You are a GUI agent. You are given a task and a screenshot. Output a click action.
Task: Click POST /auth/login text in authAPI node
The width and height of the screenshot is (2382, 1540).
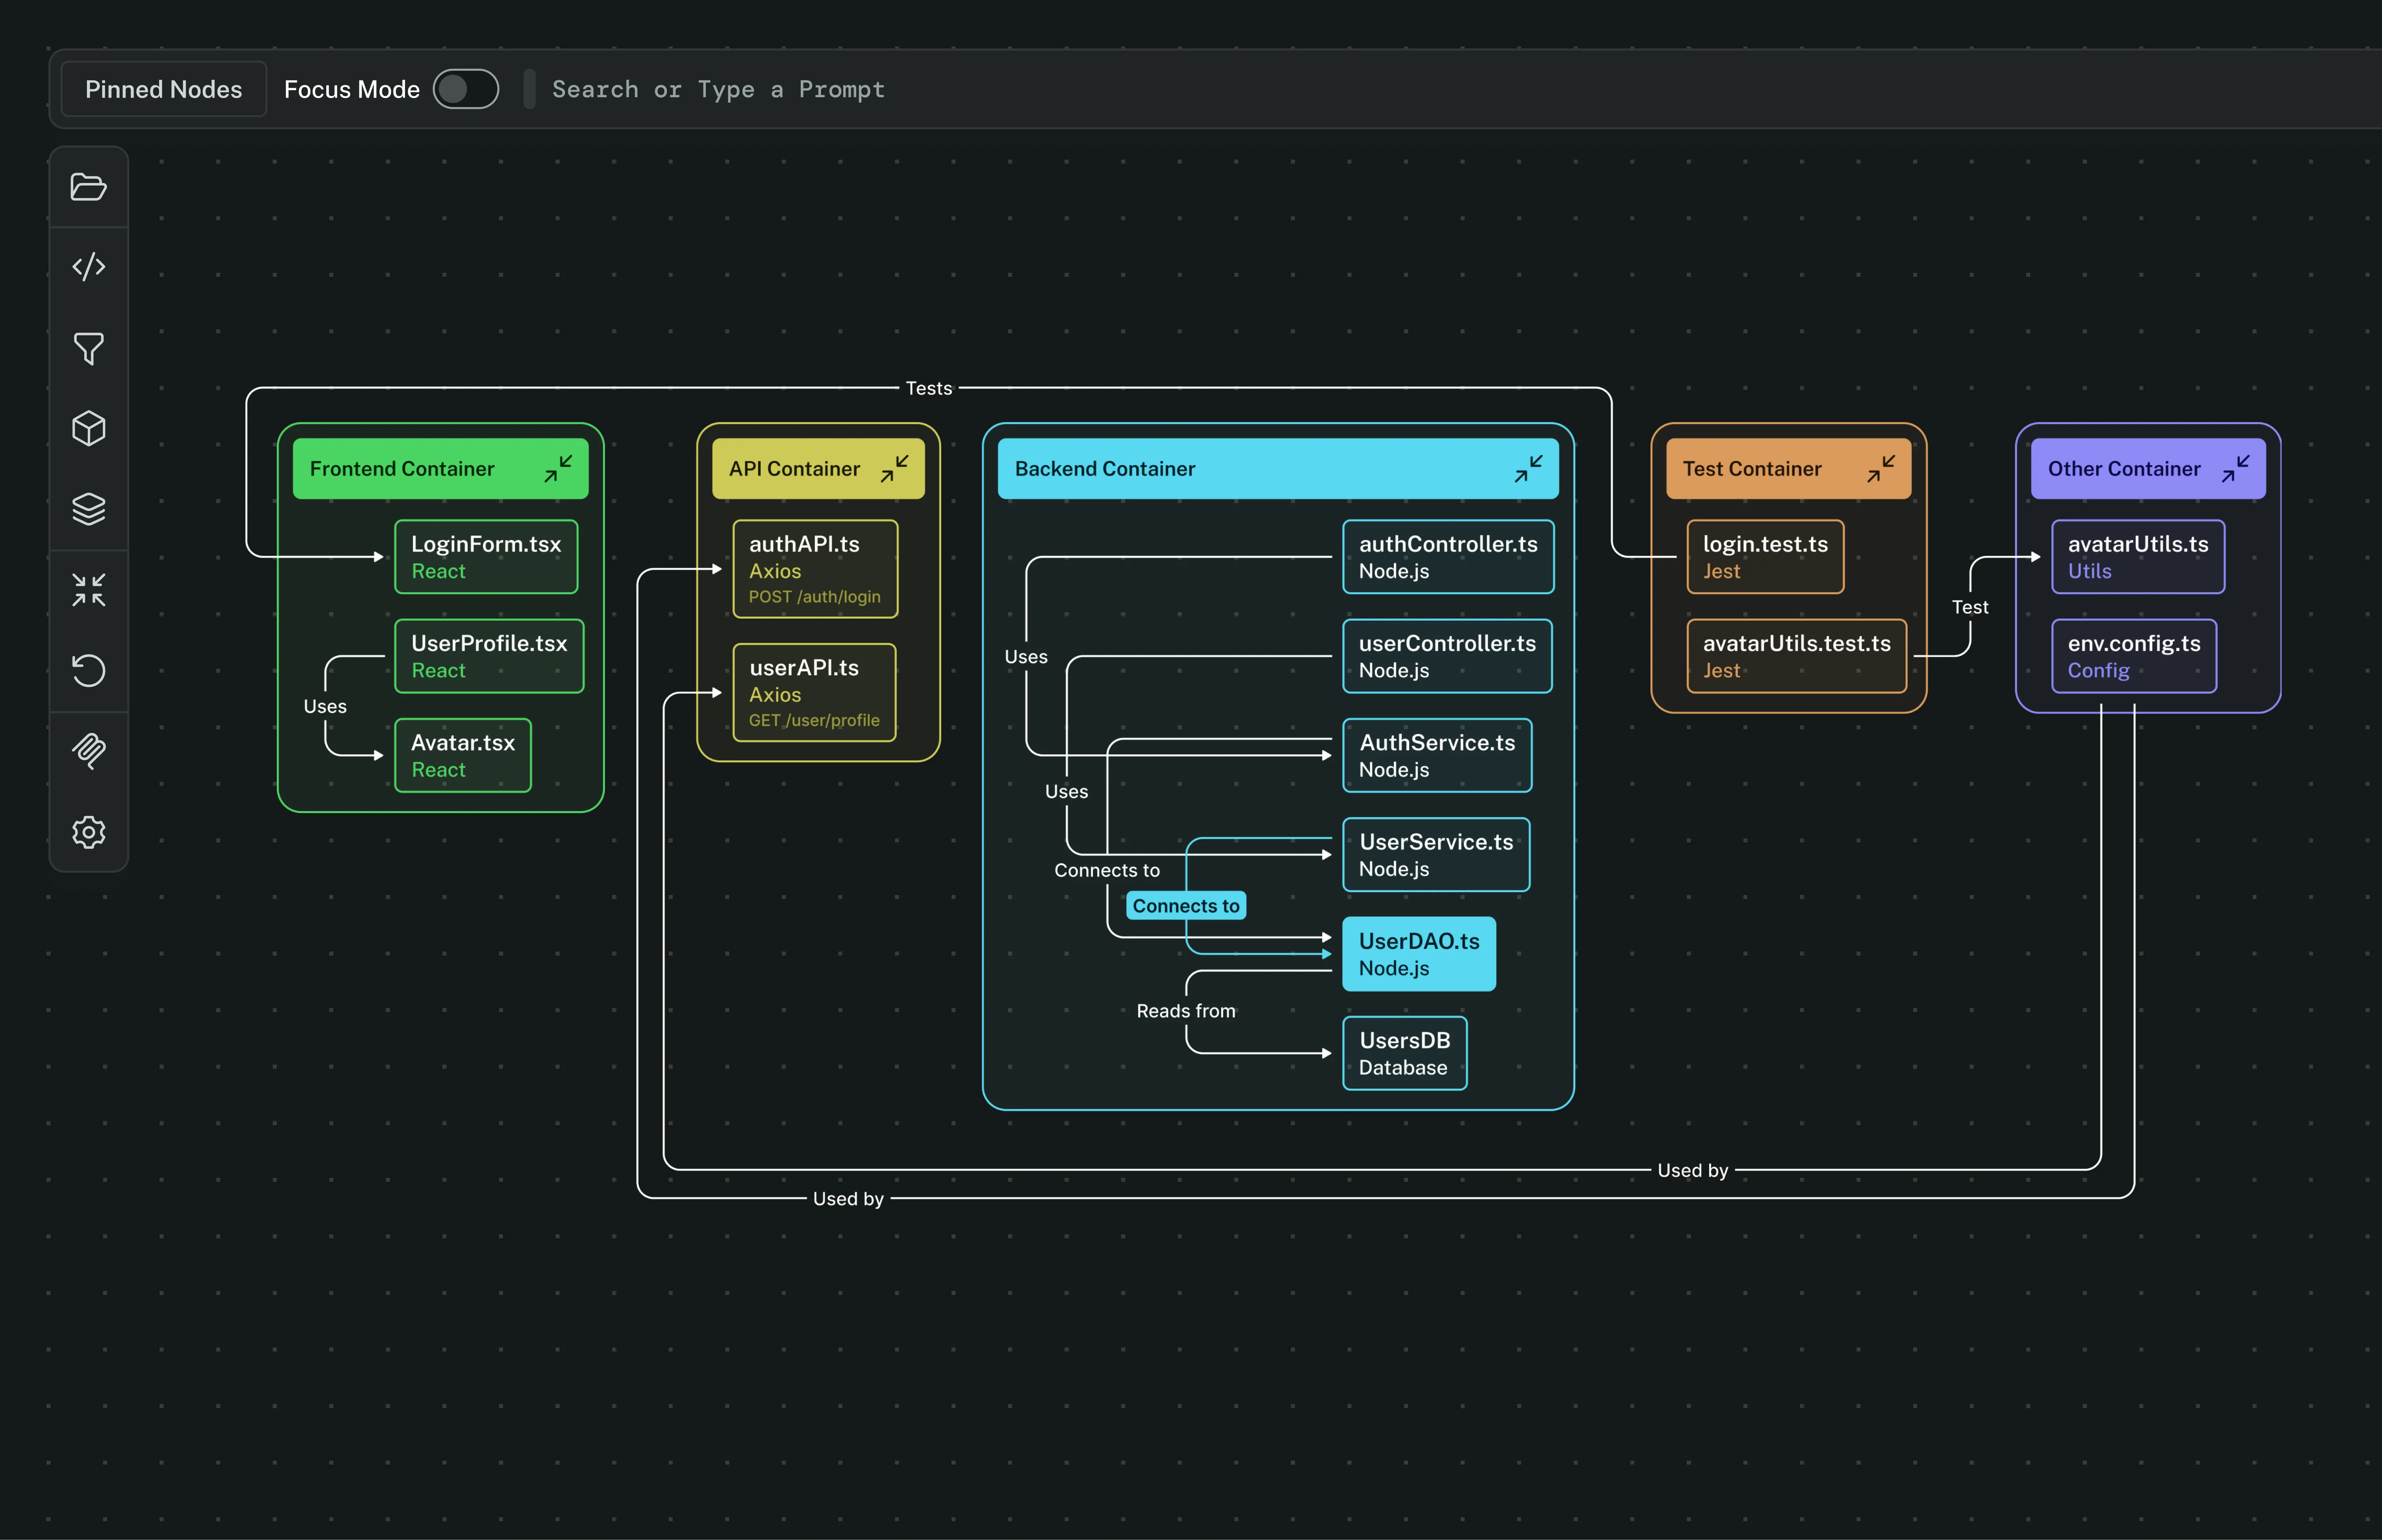point(815,597)
